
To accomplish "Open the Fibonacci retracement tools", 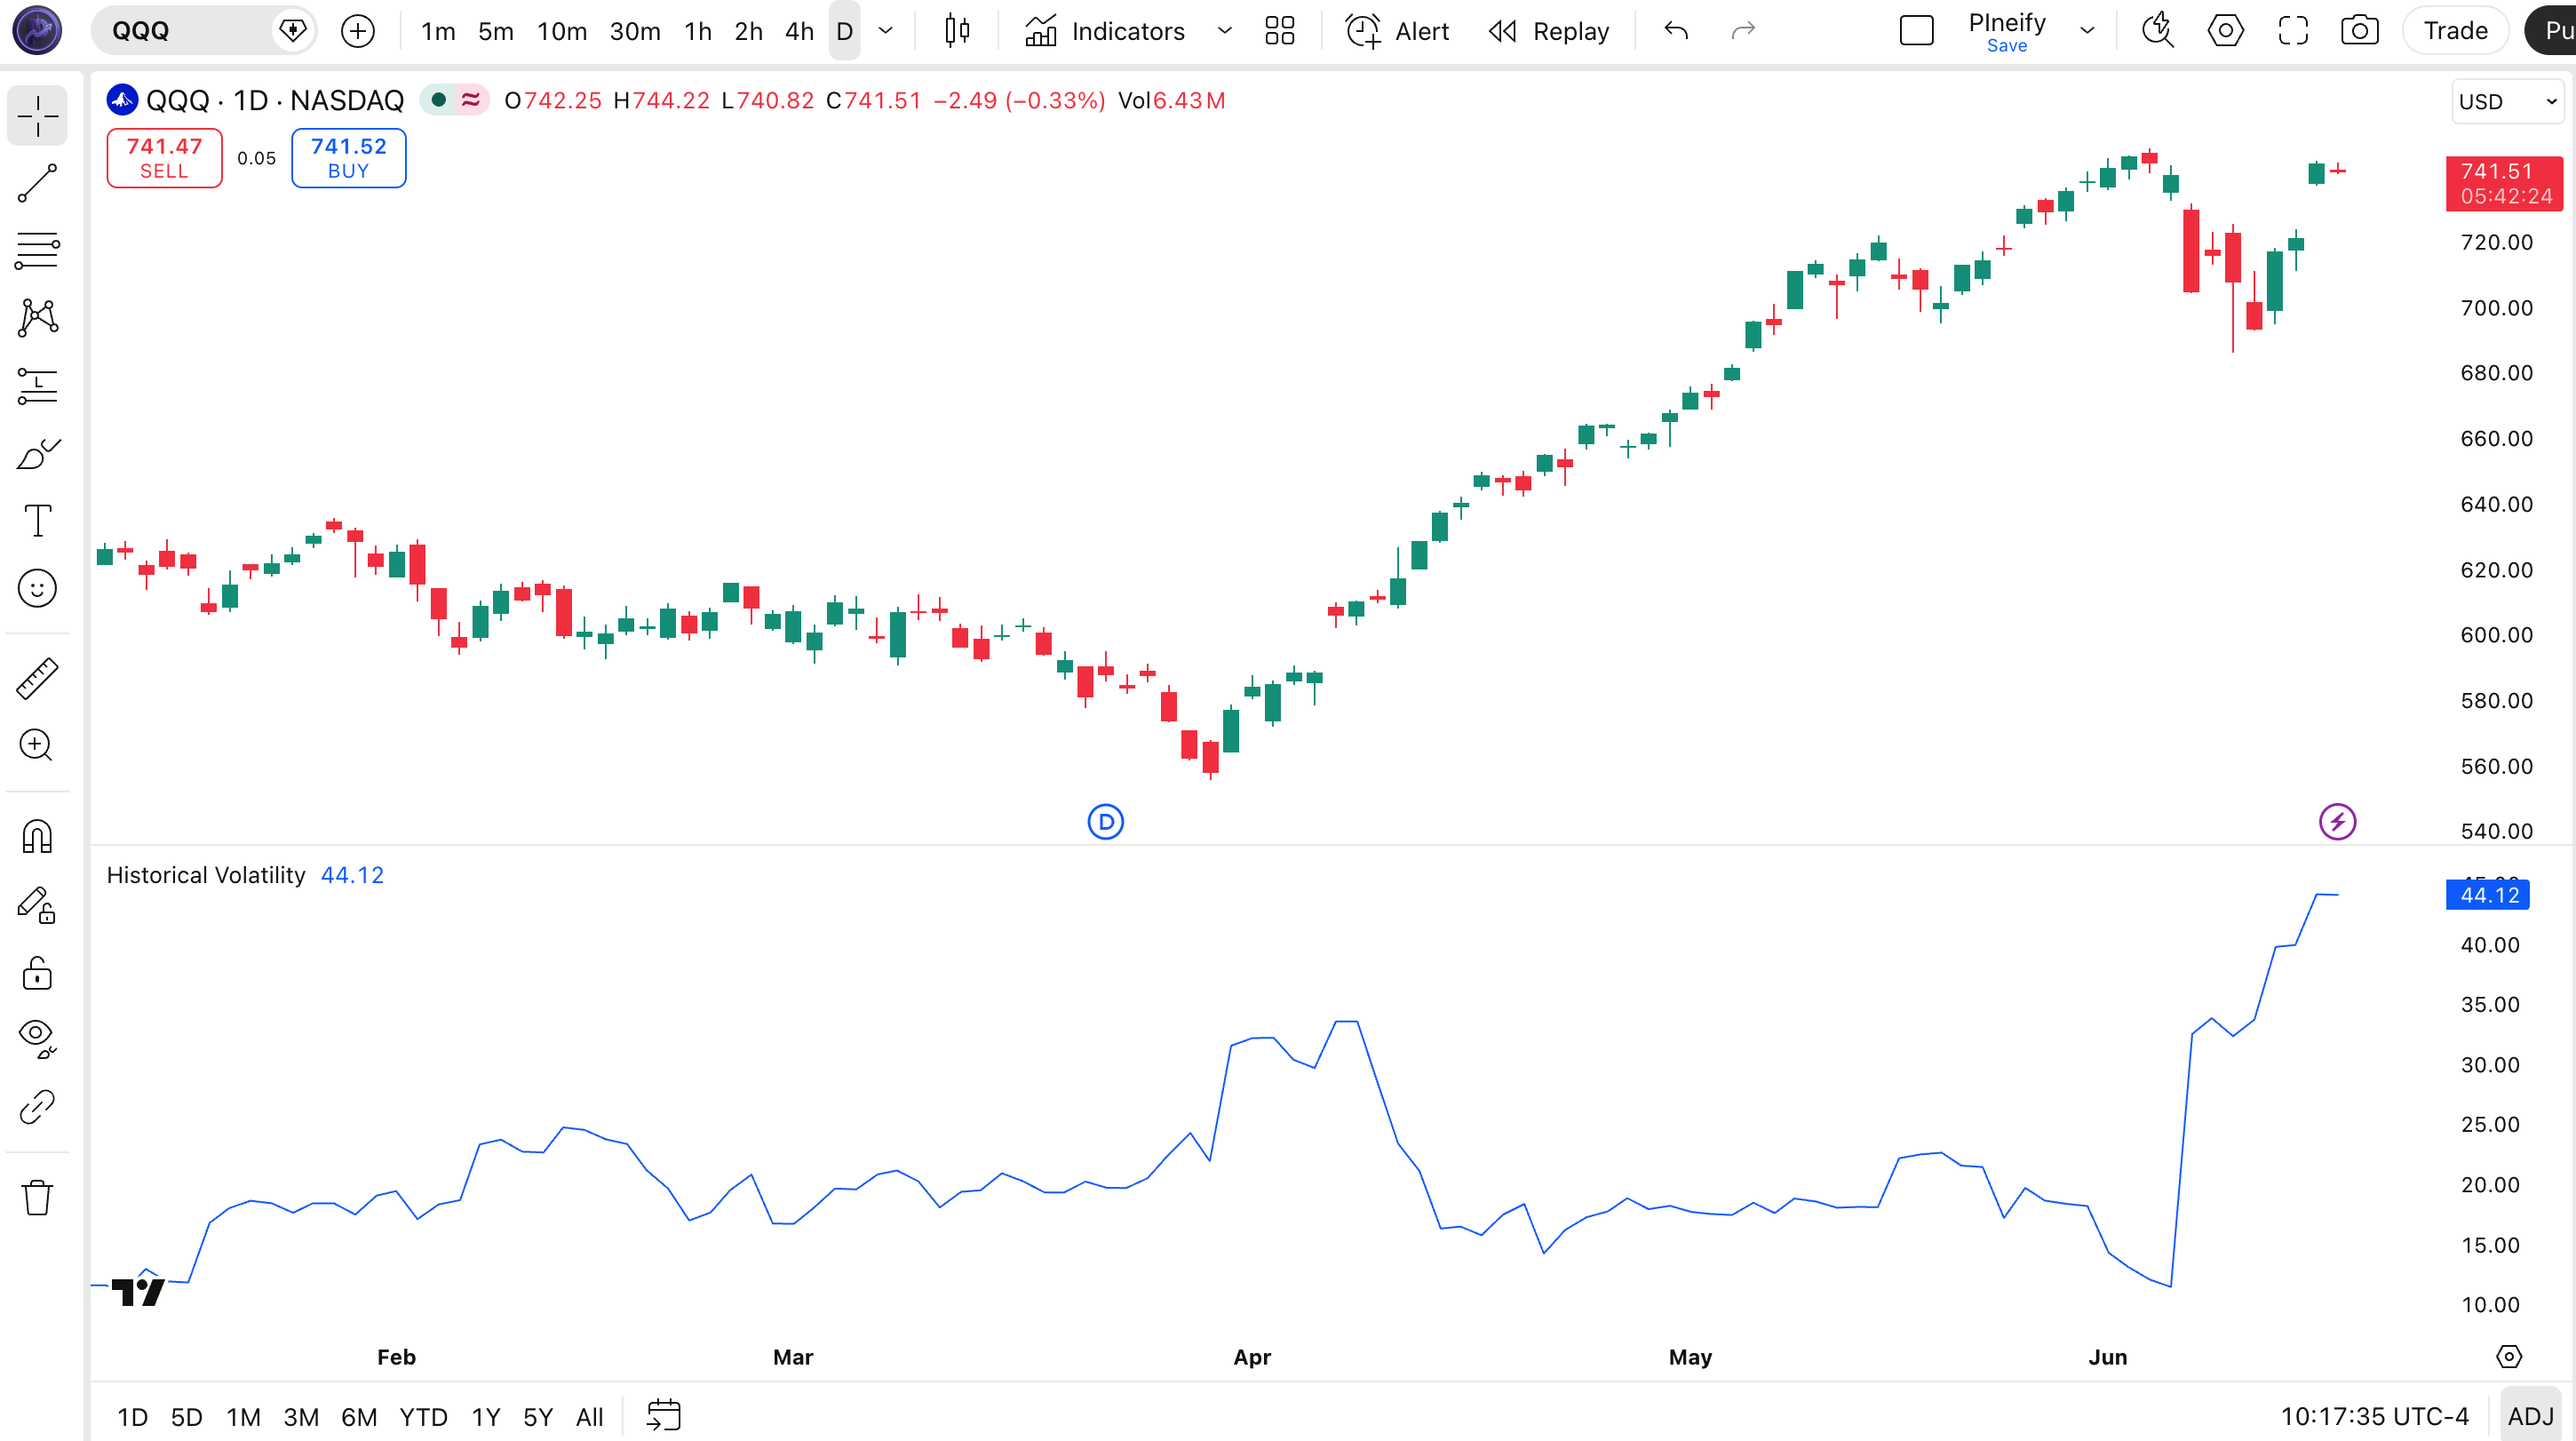I will (37, 251).
